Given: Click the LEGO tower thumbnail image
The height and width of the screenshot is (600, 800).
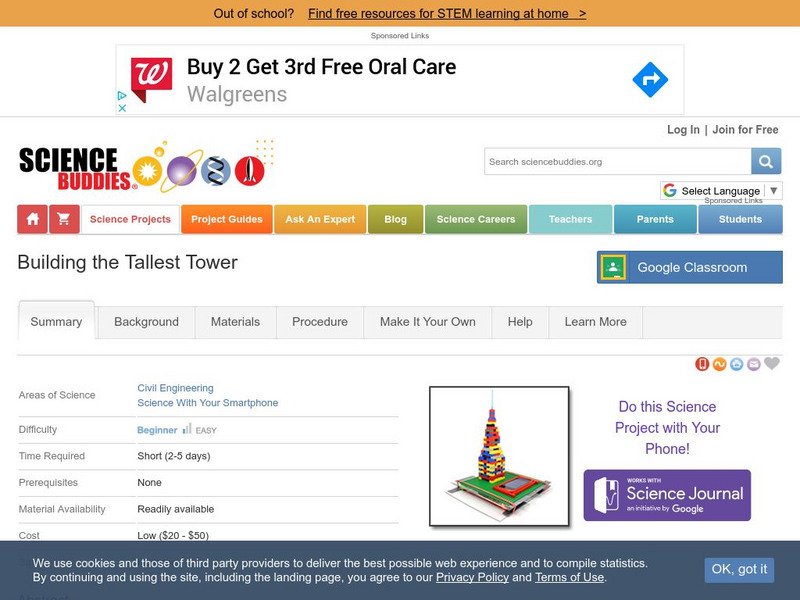Looking at the screenshot, I should pos(499,456).
